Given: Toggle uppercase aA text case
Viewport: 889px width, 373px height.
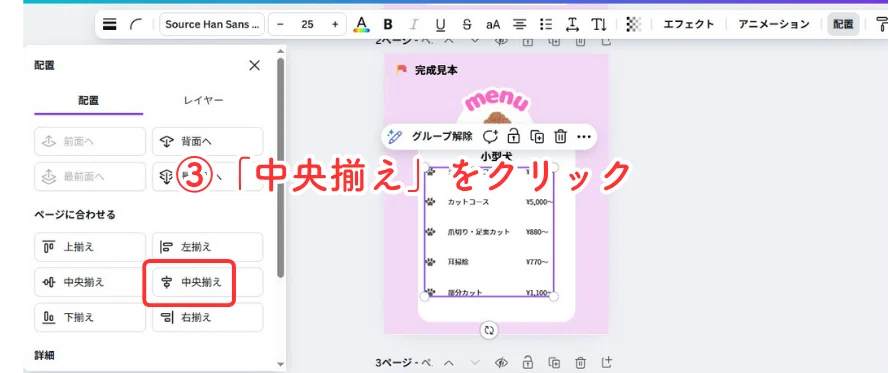Looking at the screenshot, I should pyautogui.click(x=493, y=24).
